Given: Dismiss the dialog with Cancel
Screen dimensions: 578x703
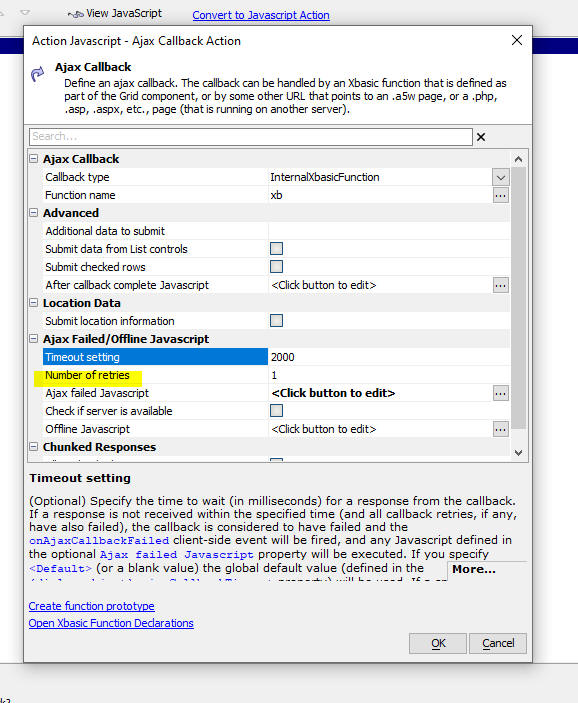Looking at the screenshot, I should point(498,643).
